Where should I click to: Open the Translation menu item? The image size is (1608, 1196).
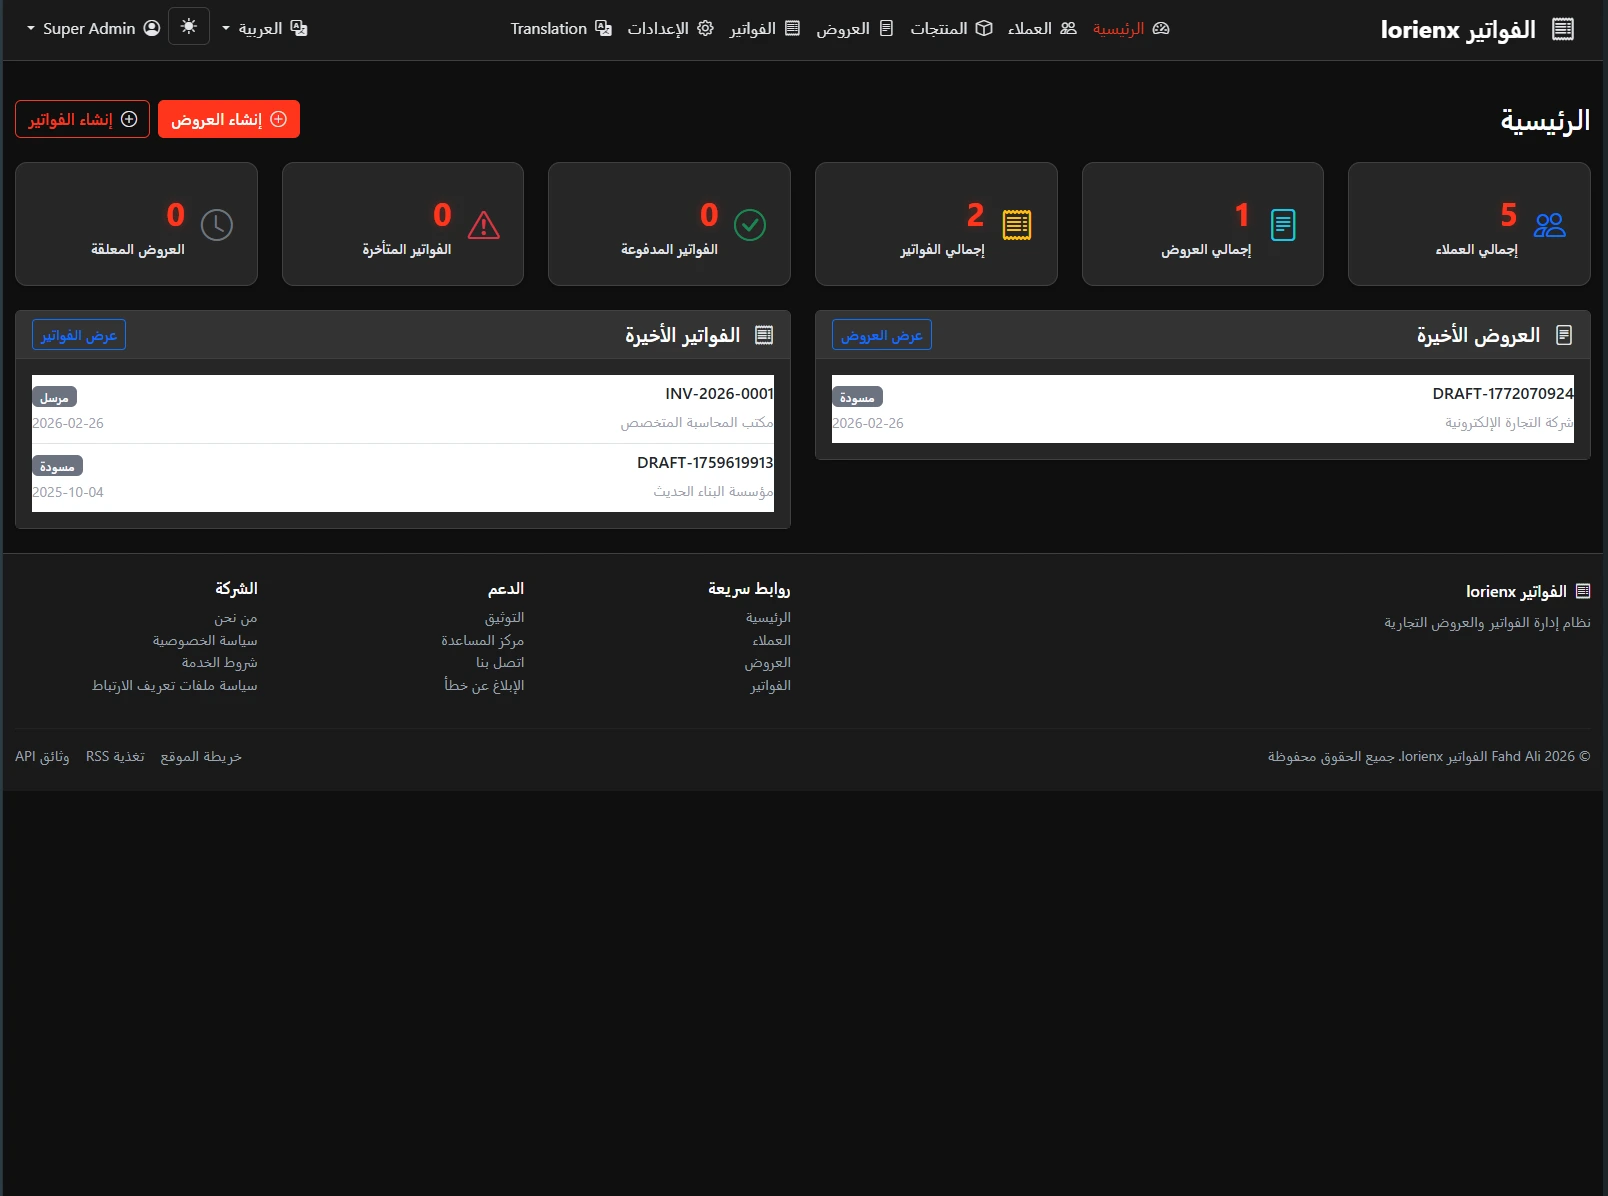click(560, 28)
